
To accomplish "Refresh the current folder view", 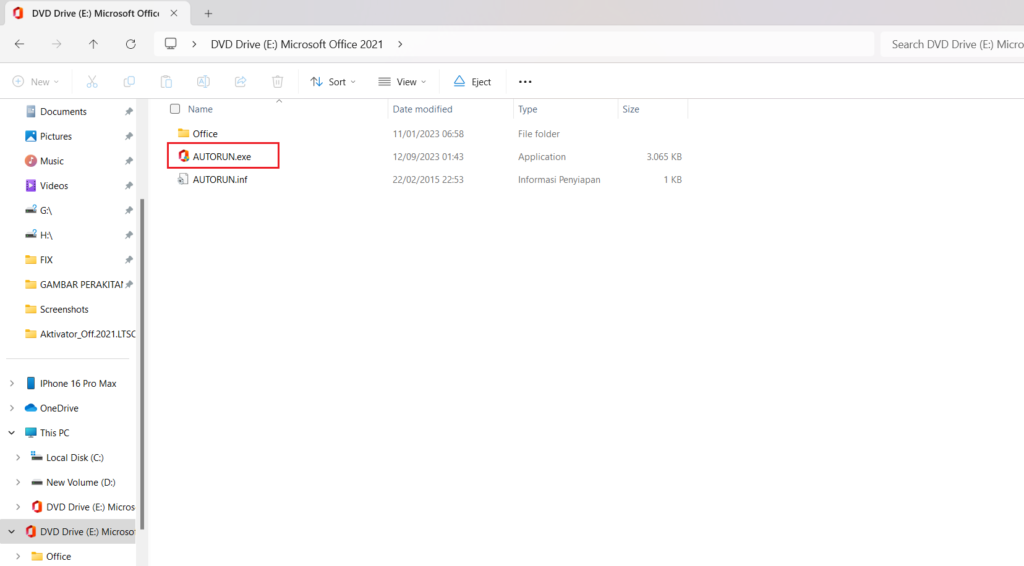I will (x=131, y=44).
